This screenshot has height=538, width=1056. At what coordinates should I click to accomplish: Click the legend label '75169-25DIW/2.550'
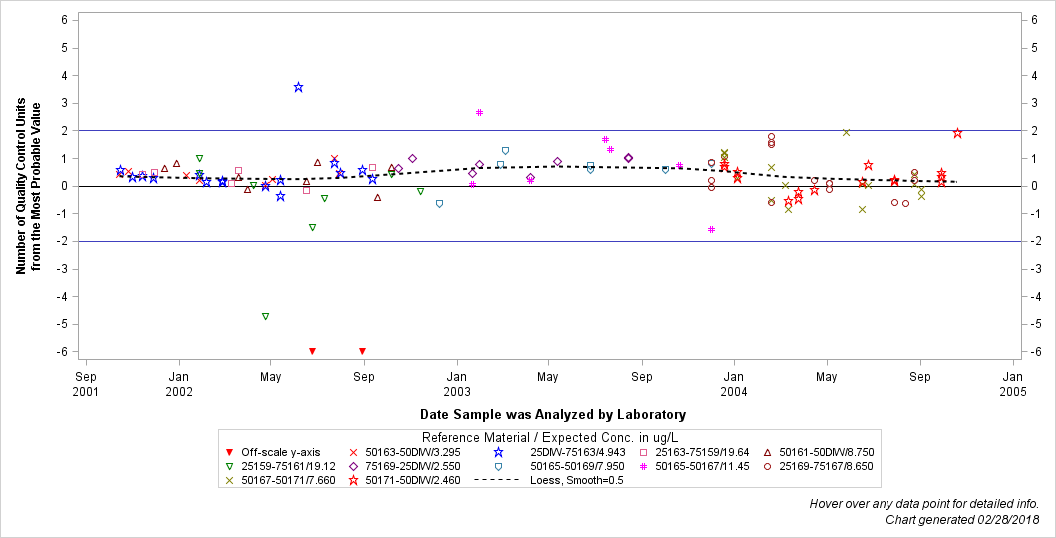tap(413, 466)
